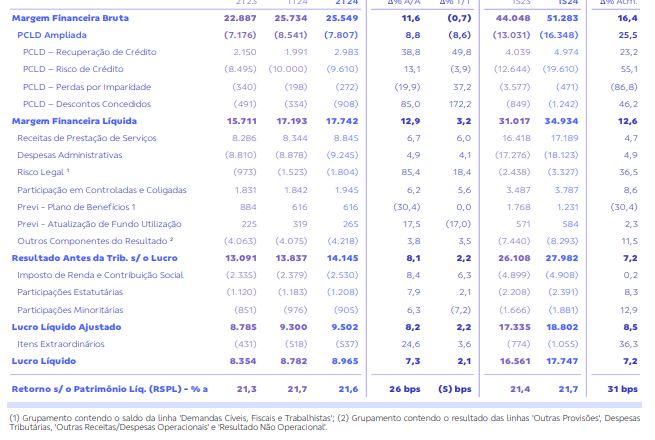This screenshot has width=655, height=440.
Task: Click the Margem Financeira Bruta row label
Action: pos(70,18)
